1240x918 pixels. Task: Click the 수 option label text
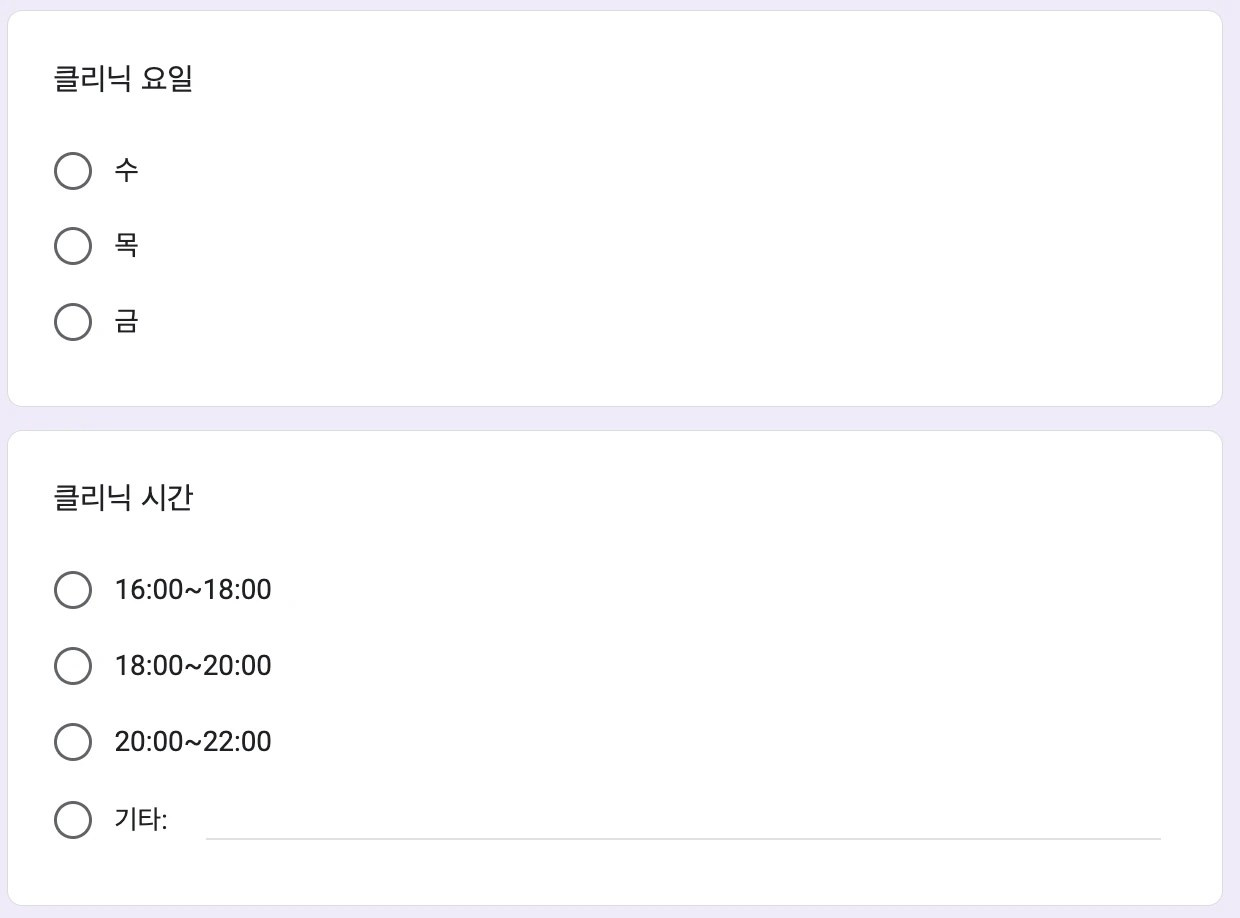(x=126, y=171)
